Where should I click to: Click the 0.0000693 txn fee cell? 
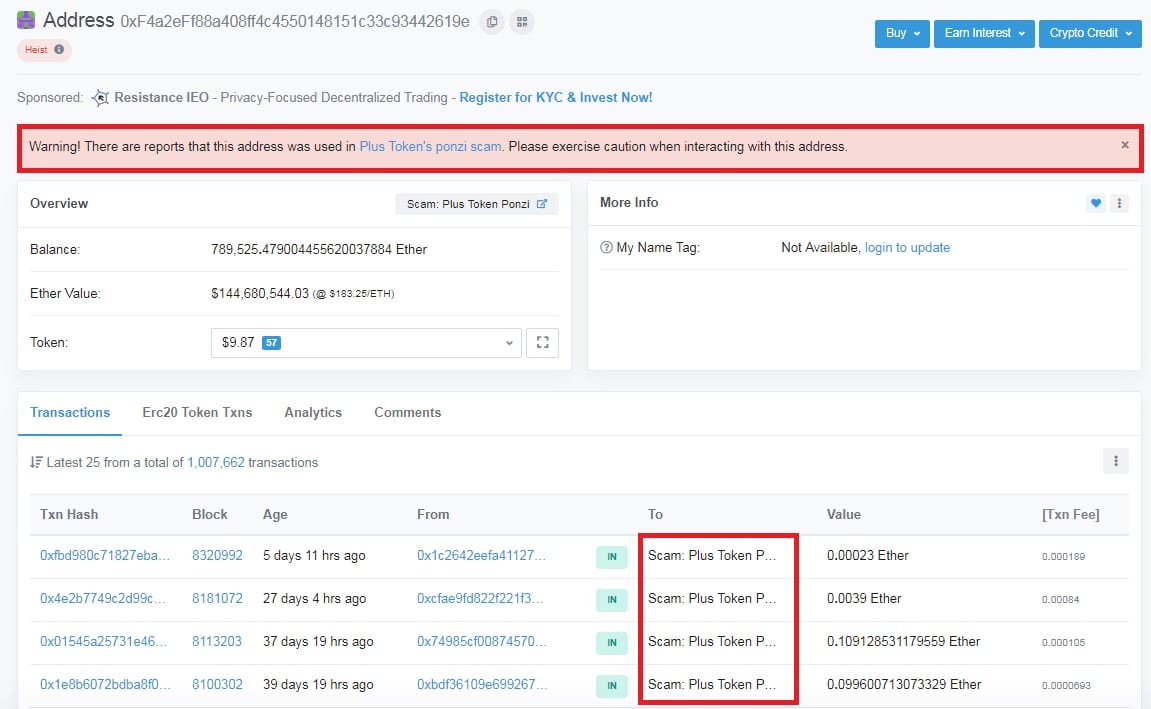coord(1066,686)
